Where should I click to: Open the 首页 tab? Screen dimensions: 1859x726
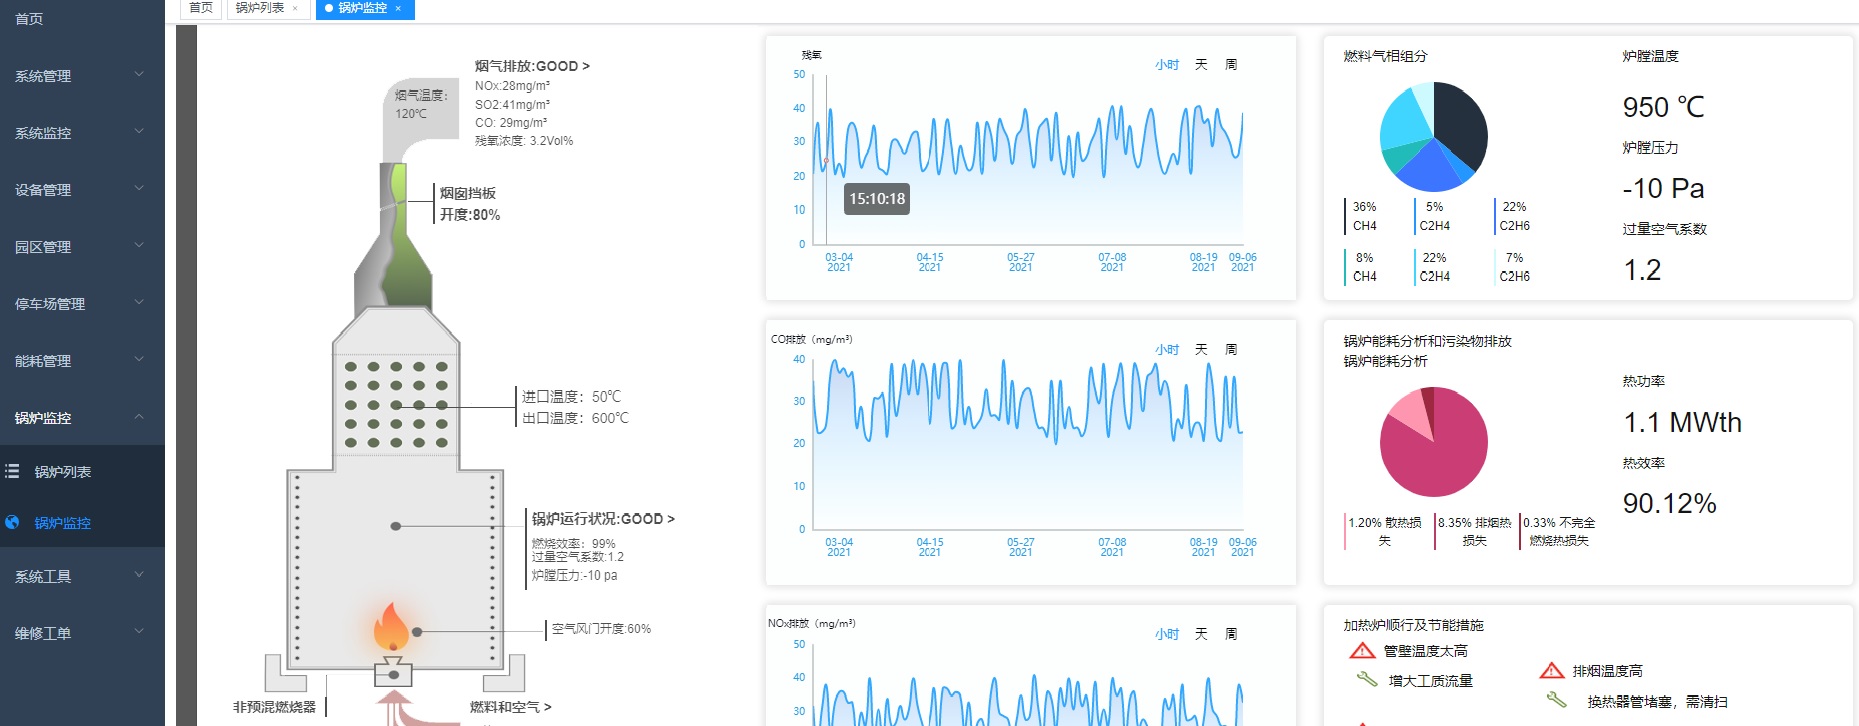(201, 8)
